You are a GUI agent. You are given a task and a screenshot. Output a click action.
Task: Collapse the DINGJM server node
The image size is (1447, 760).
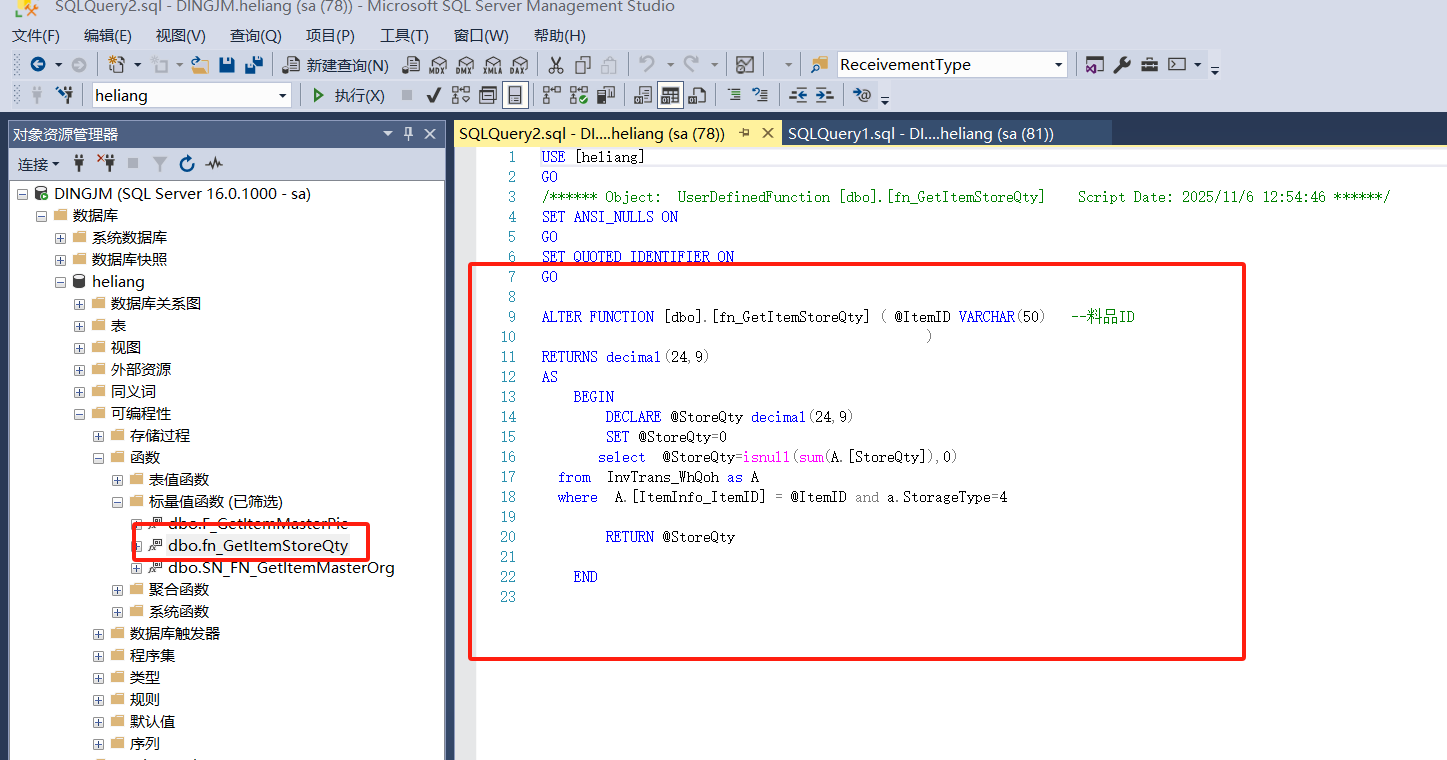tap(22, 193)
